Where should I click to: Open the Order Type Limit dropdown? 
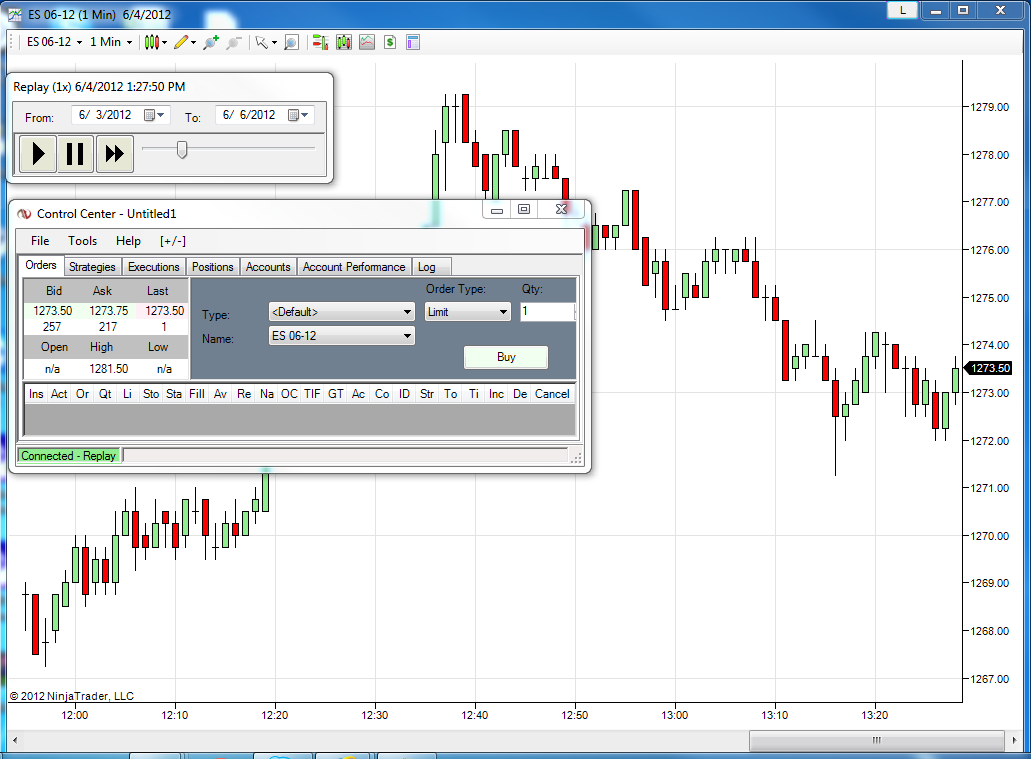[x=468, y=312]
